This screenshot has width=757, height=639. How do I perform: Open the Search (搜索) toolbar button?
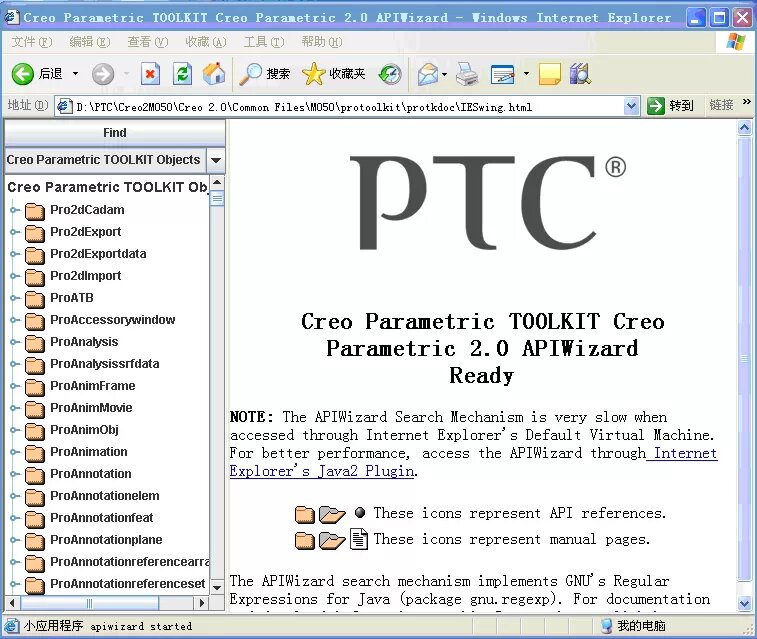tap(265, 74)
